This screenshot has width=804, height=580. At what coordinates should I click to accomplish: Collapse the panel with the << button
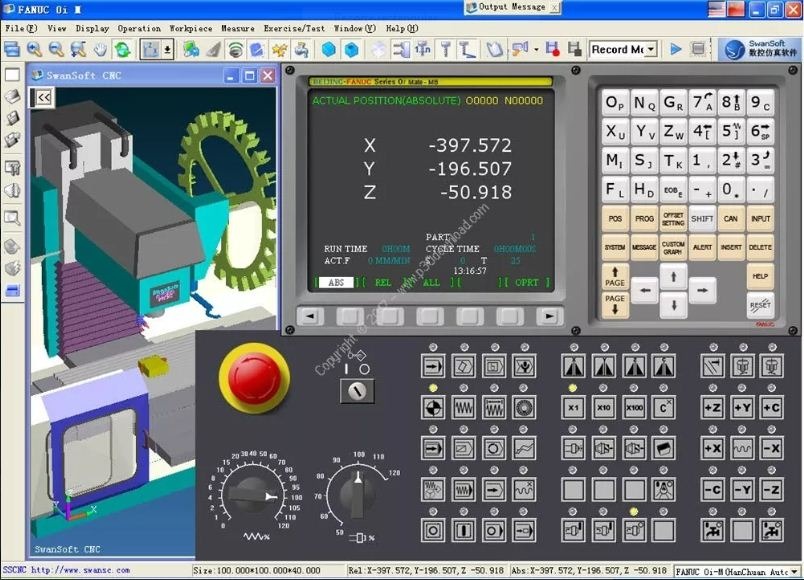pos(43,97)
